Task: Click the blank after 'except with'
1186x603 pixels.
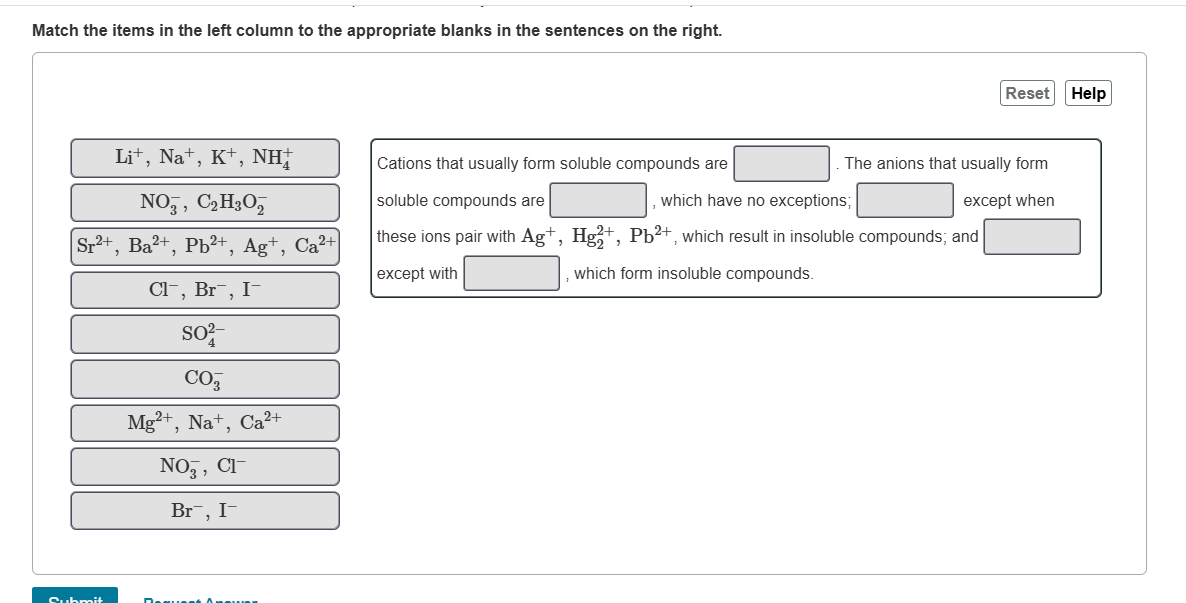Action: 511,271
